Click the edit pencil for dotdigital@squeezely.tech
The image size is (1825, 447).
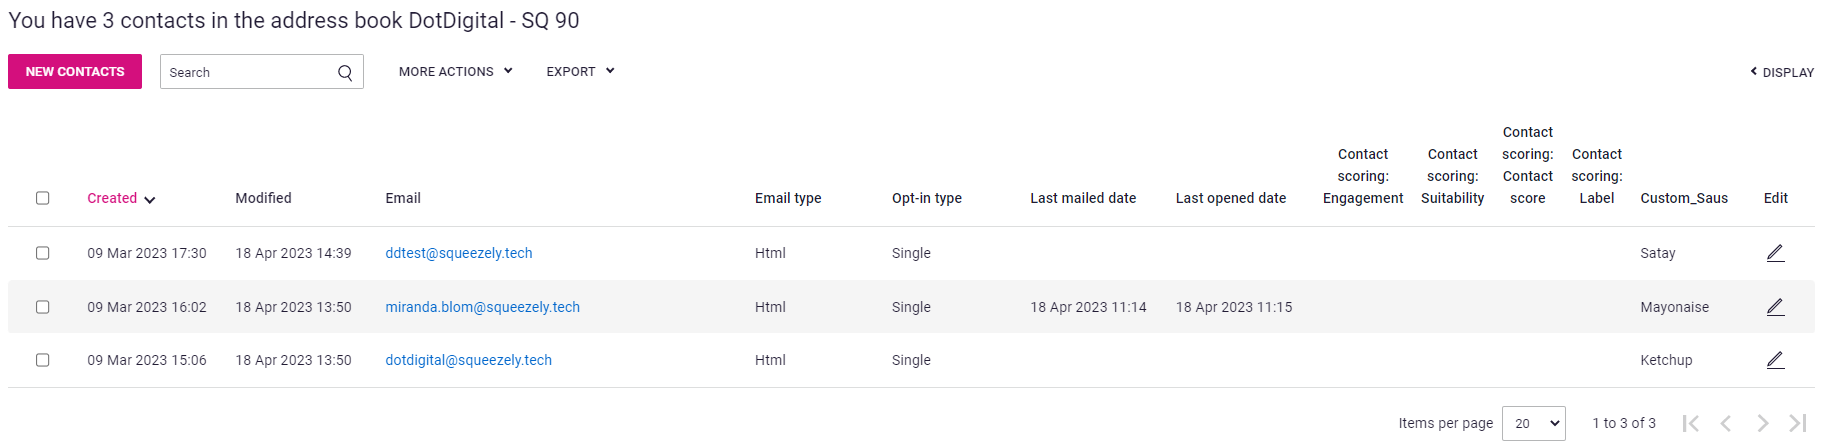[x=1775, y=360]
